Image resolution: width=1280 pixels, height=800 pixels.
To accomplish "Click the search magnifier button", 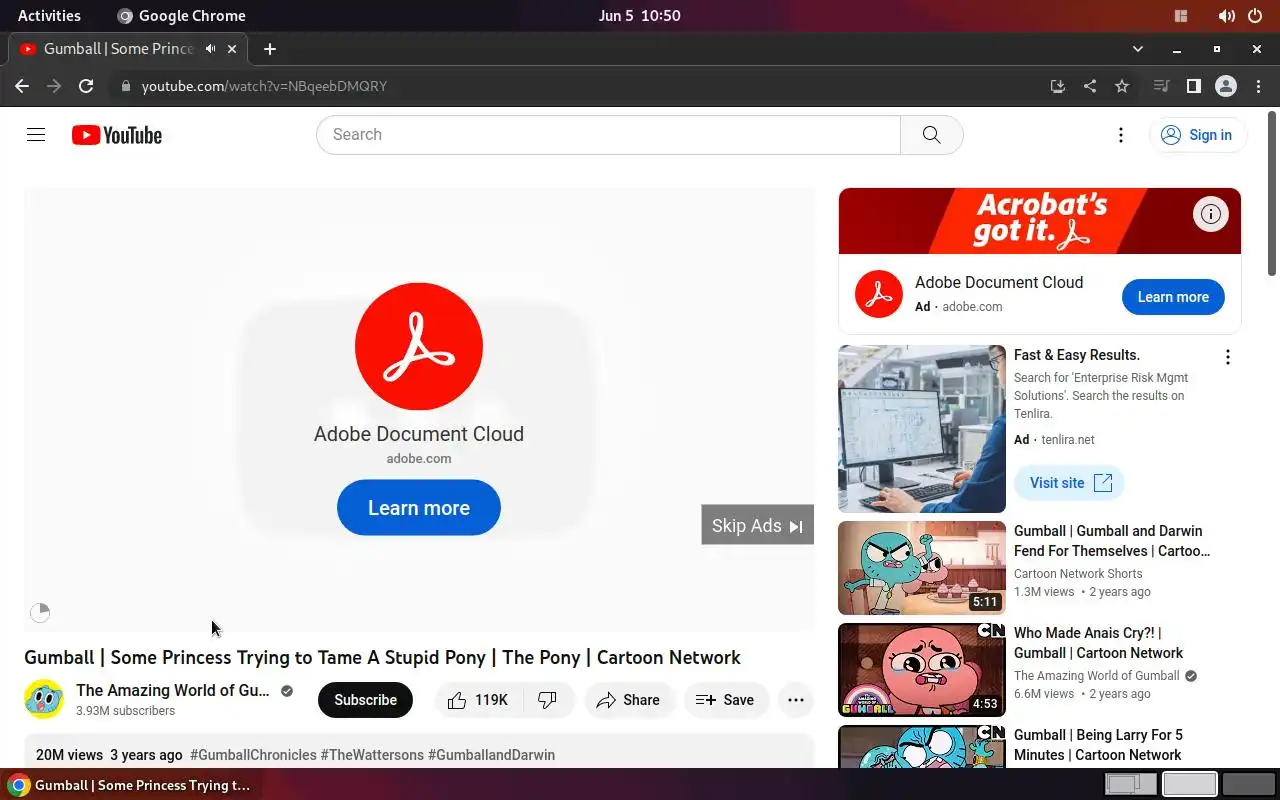I will tap(931, 135).
